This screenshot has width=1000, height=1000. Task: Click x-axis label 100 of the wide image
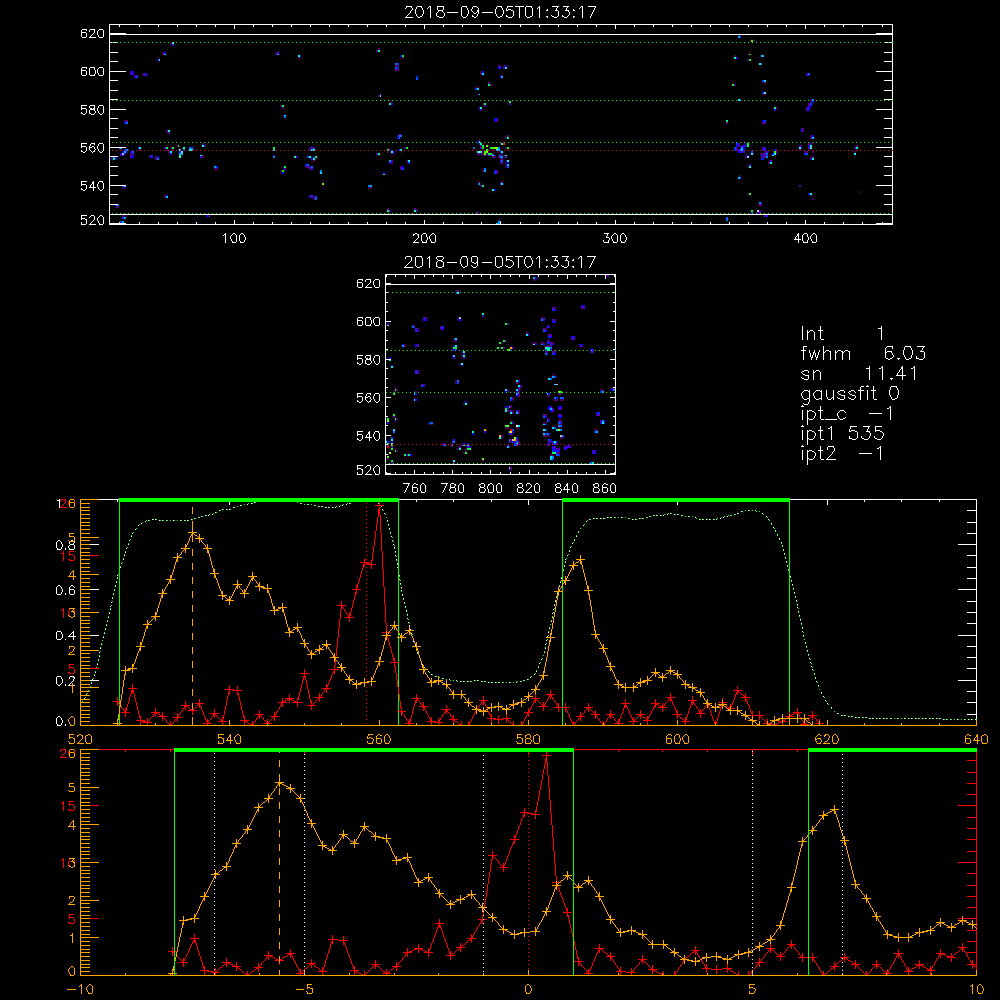234,239
